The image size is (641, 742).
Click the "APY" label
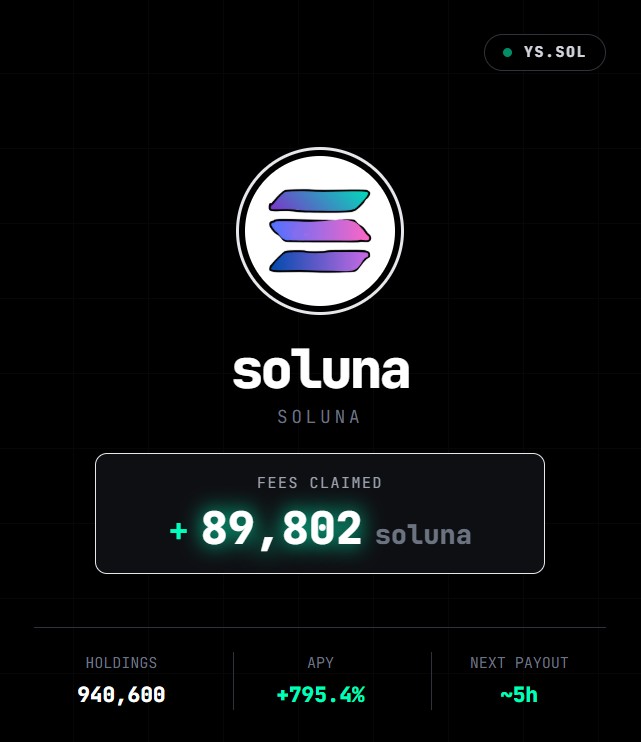click(x=320, y=662)
